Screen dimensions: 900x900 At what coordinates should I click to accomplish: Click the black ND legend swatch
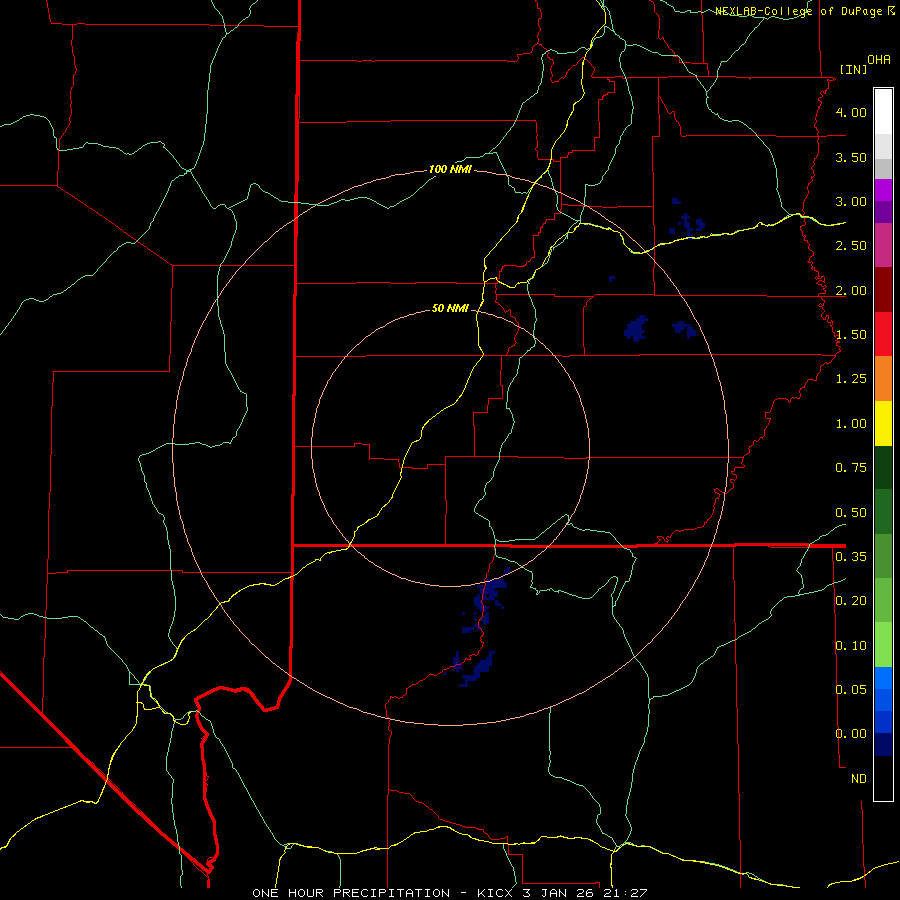[x=883, y=778]
